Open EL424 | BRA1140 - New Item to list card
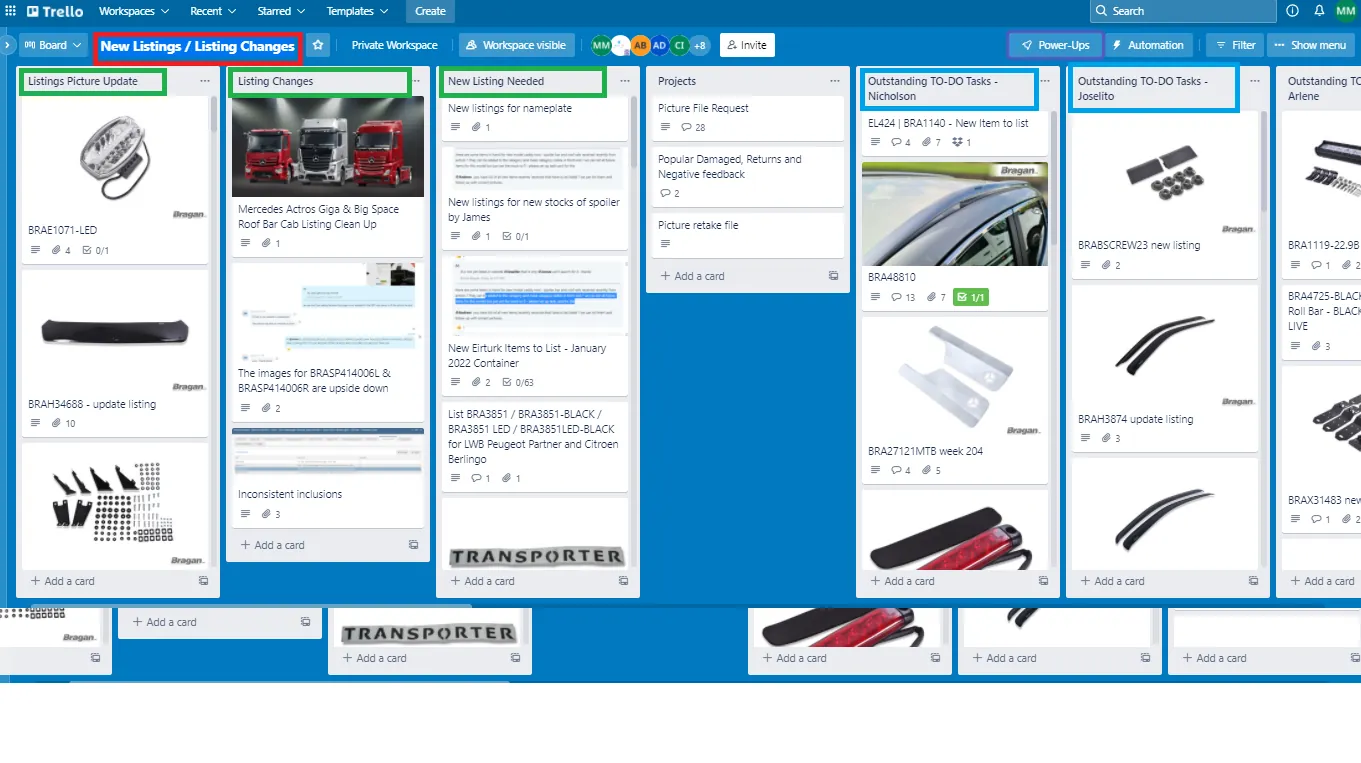Screen dimensions: 1361x763 955,131
